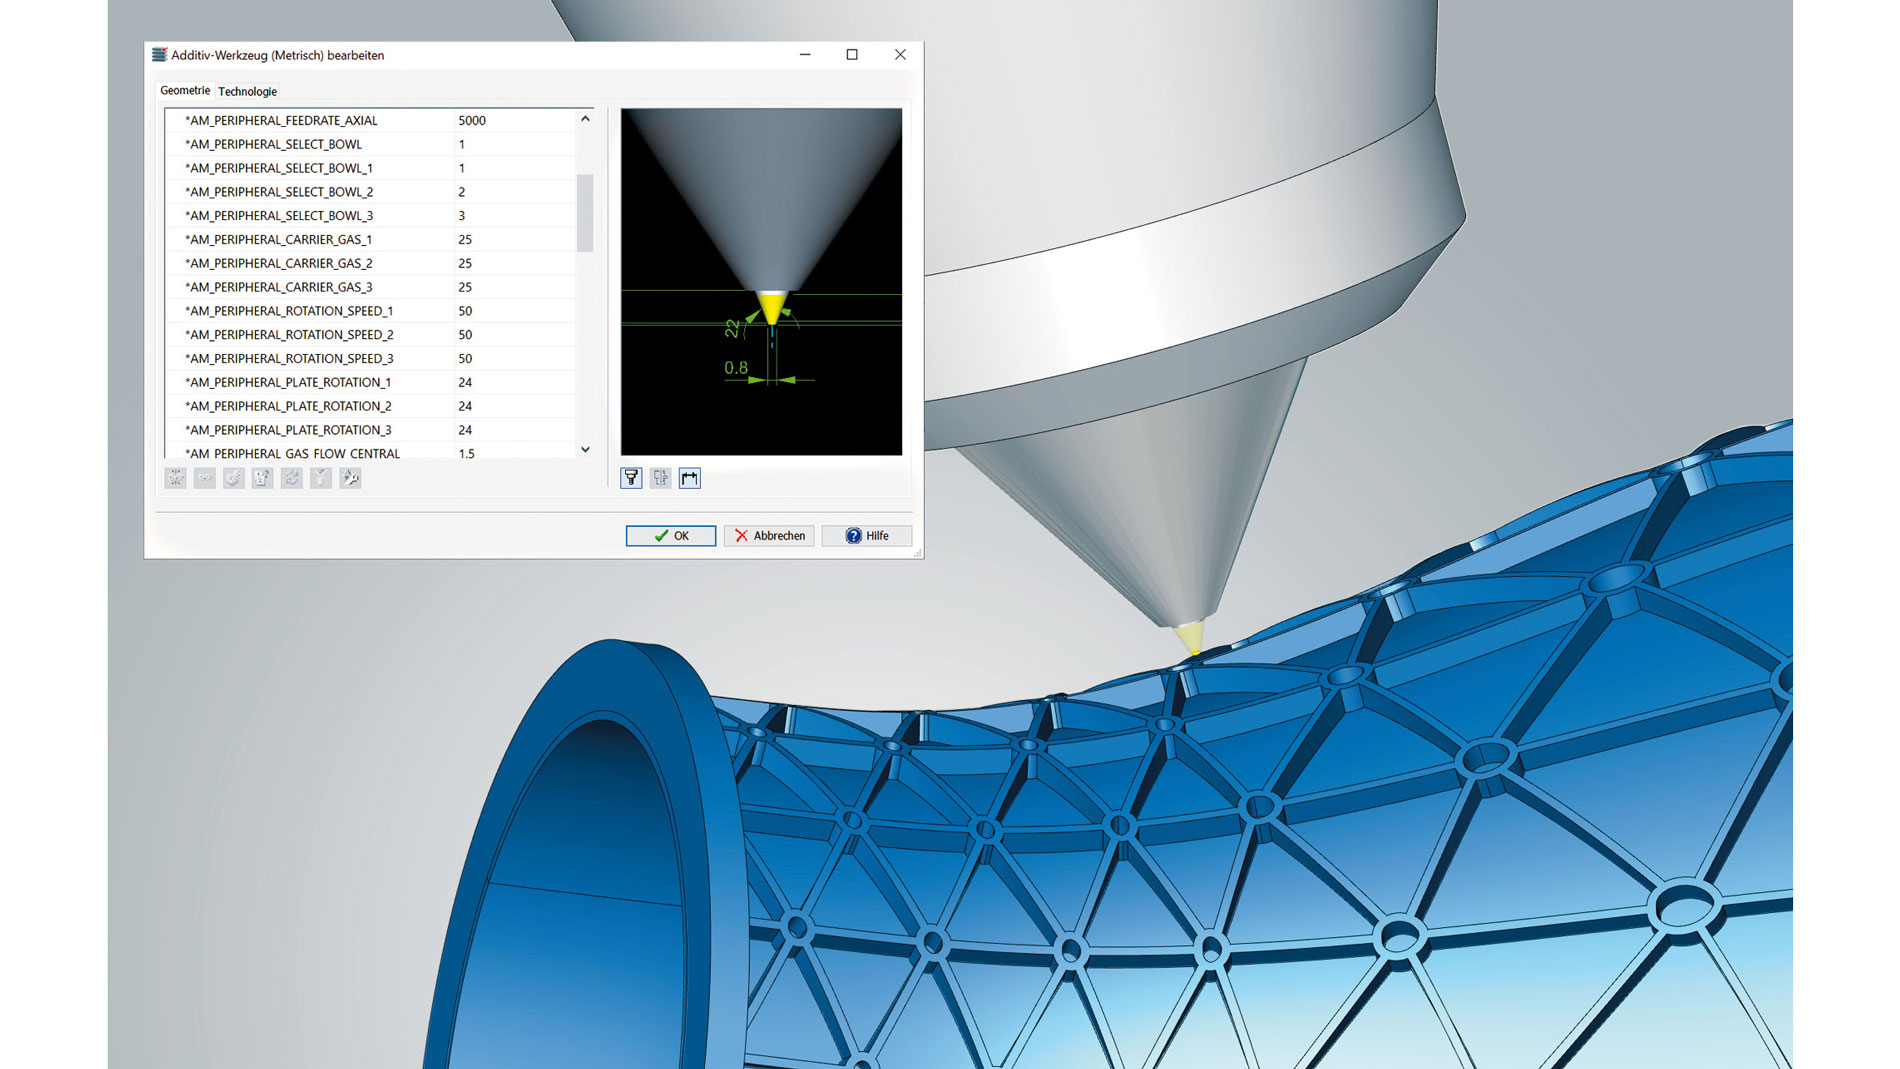Click the 1.5 value for GAS_FLOW_CENTRAL

[x=515, y=451]
